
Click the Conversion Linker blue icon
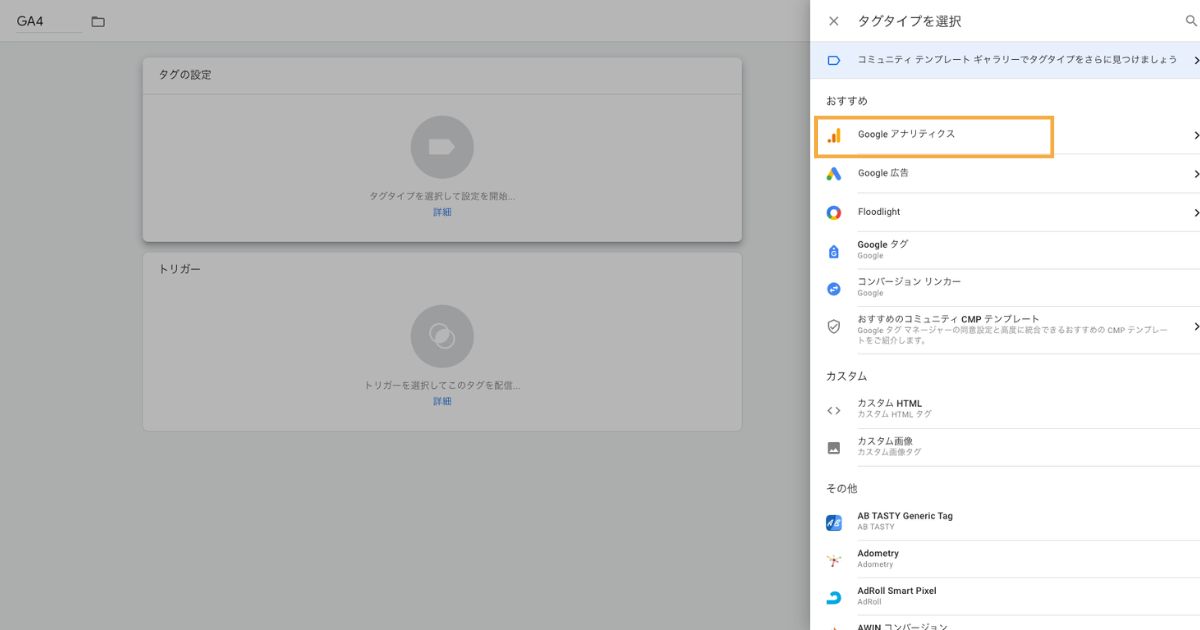pos(834,289)
